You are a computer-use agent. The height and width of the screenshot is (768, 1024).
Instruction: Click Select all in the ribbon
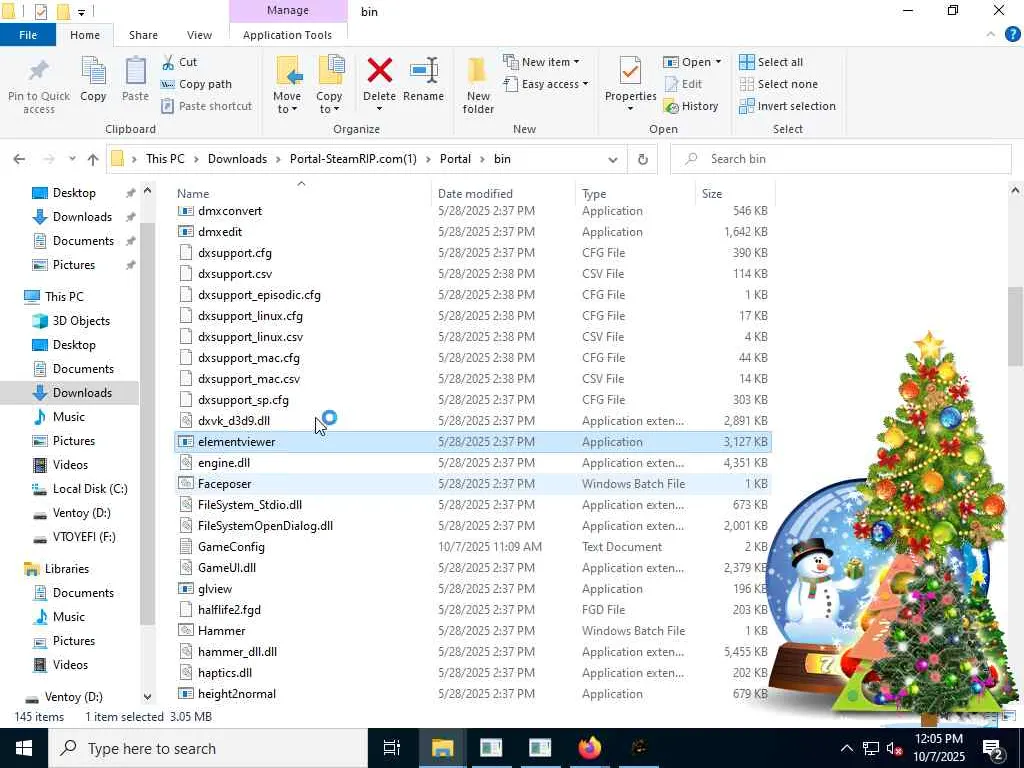[771, 62]
